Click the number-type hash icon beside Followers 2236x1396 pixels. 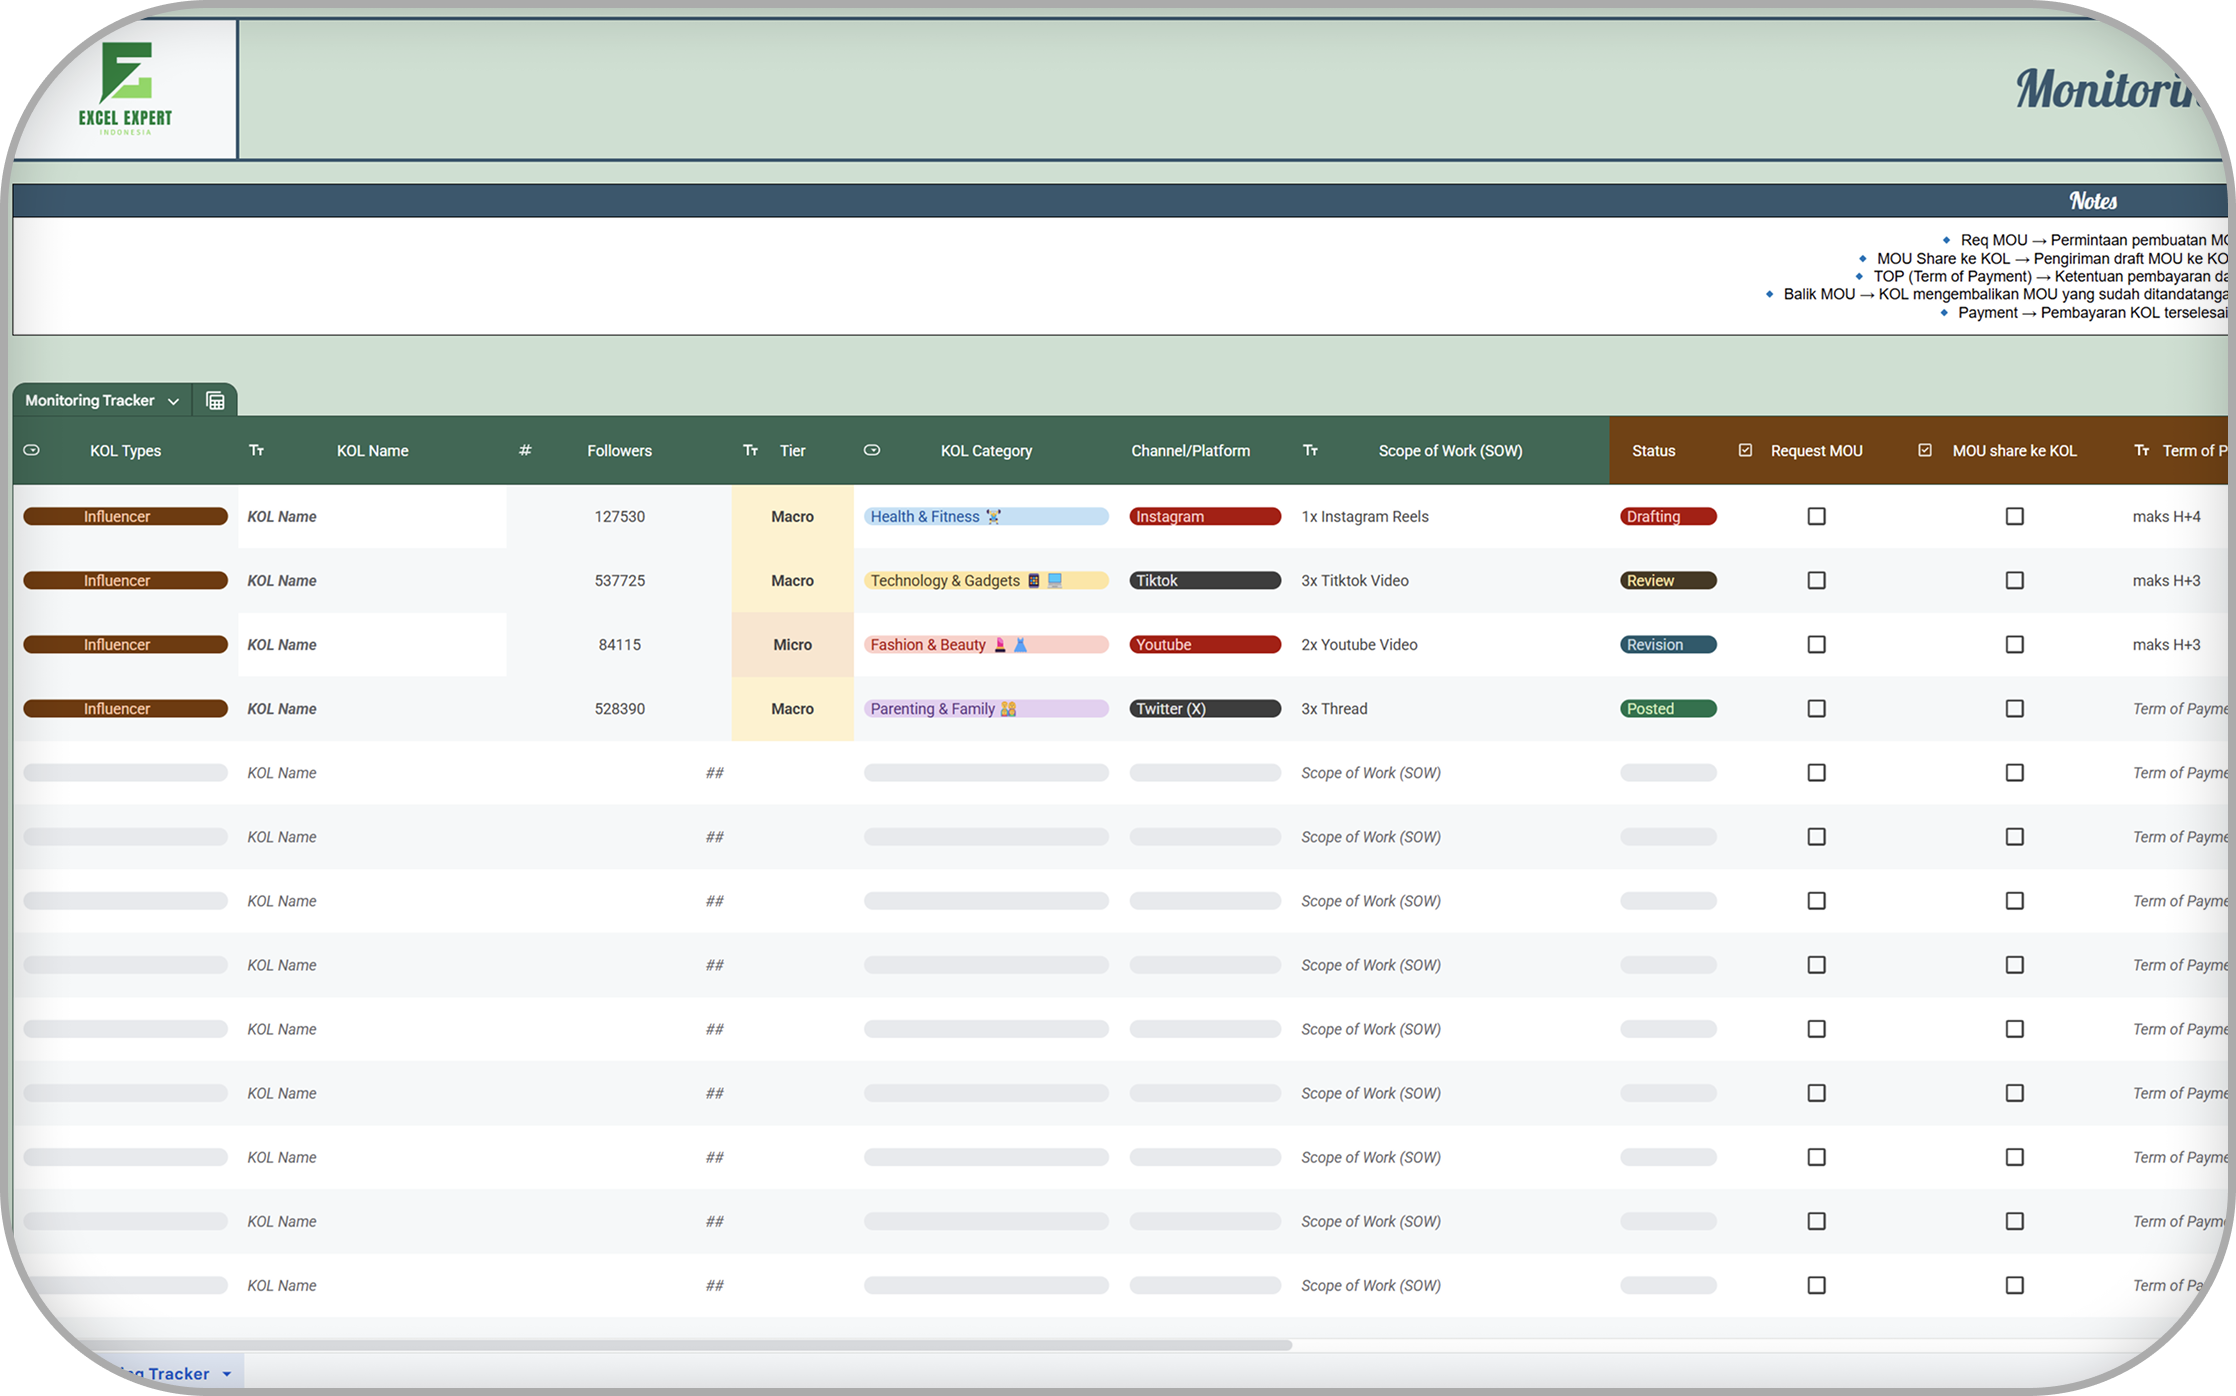(525, 451)
